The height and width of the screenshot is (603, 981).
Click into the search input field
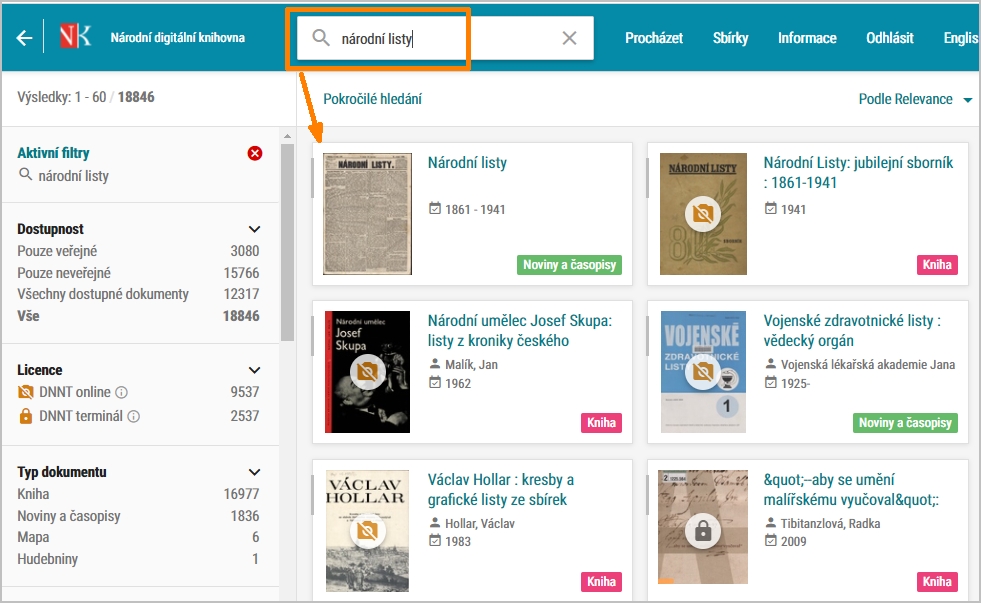click(x=447, y=38)
